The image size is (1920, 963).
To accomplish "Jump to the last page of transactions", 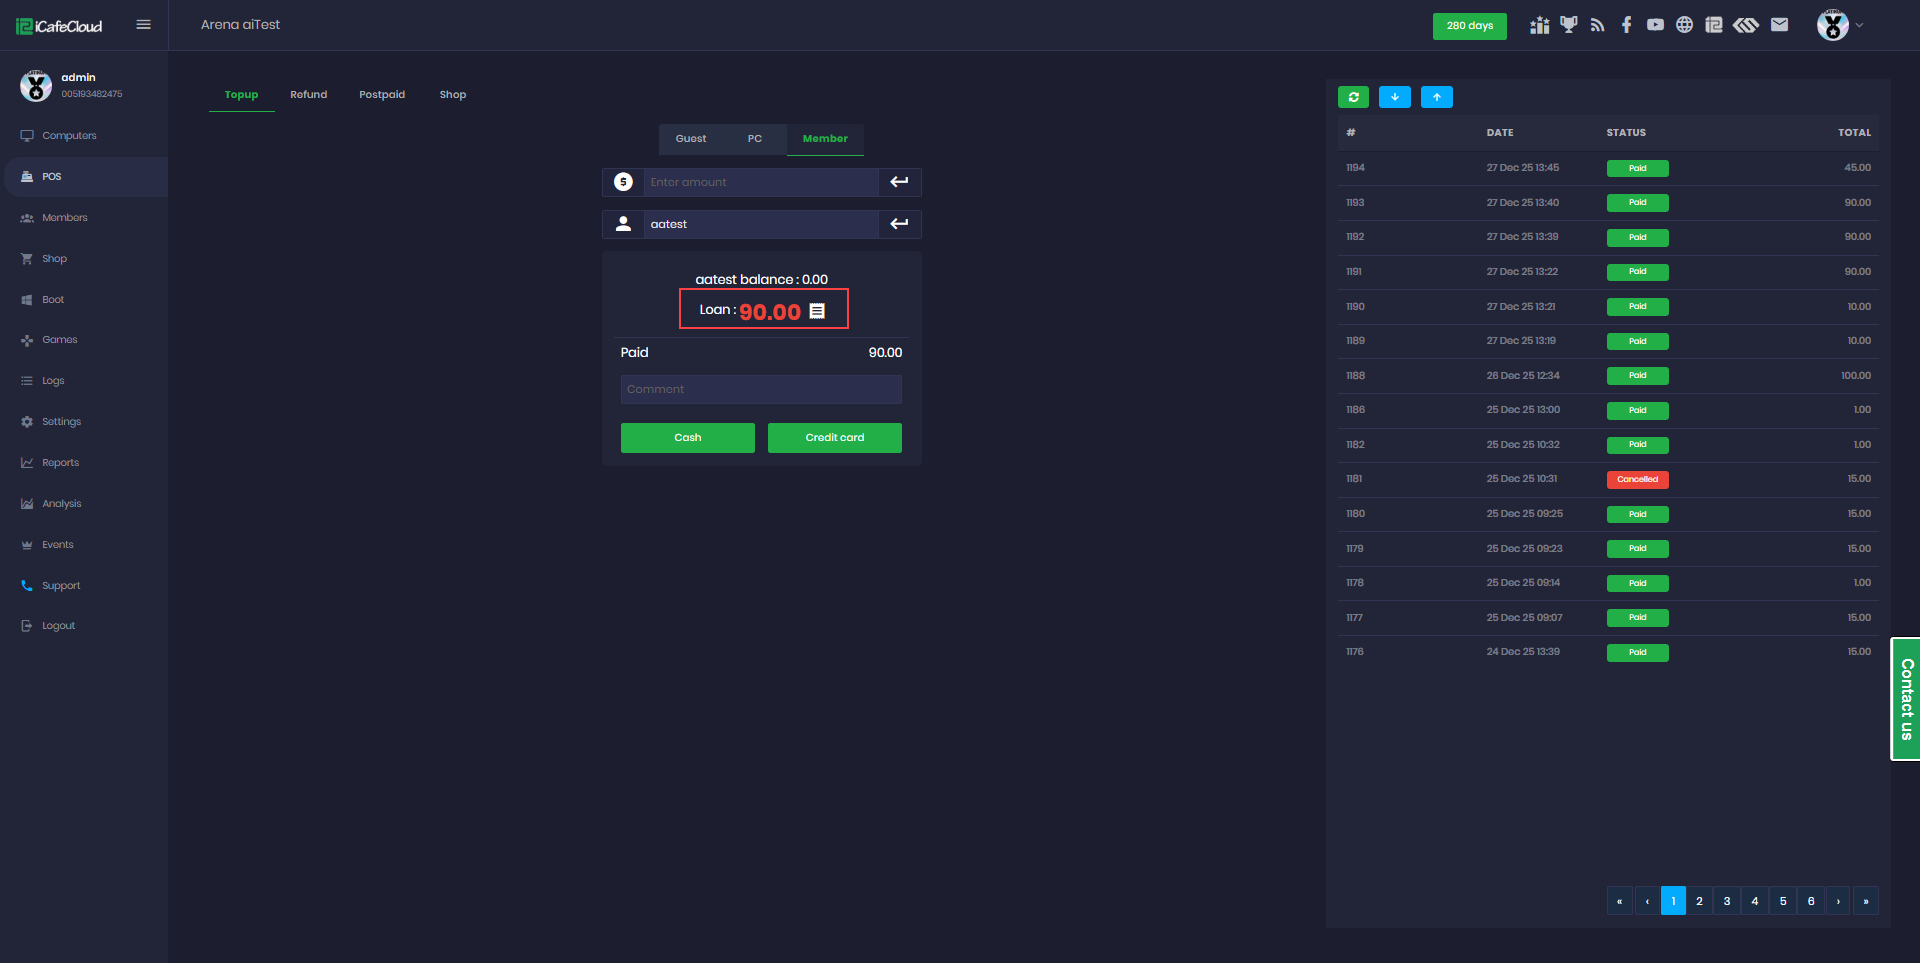I will tap(1866, 901).
